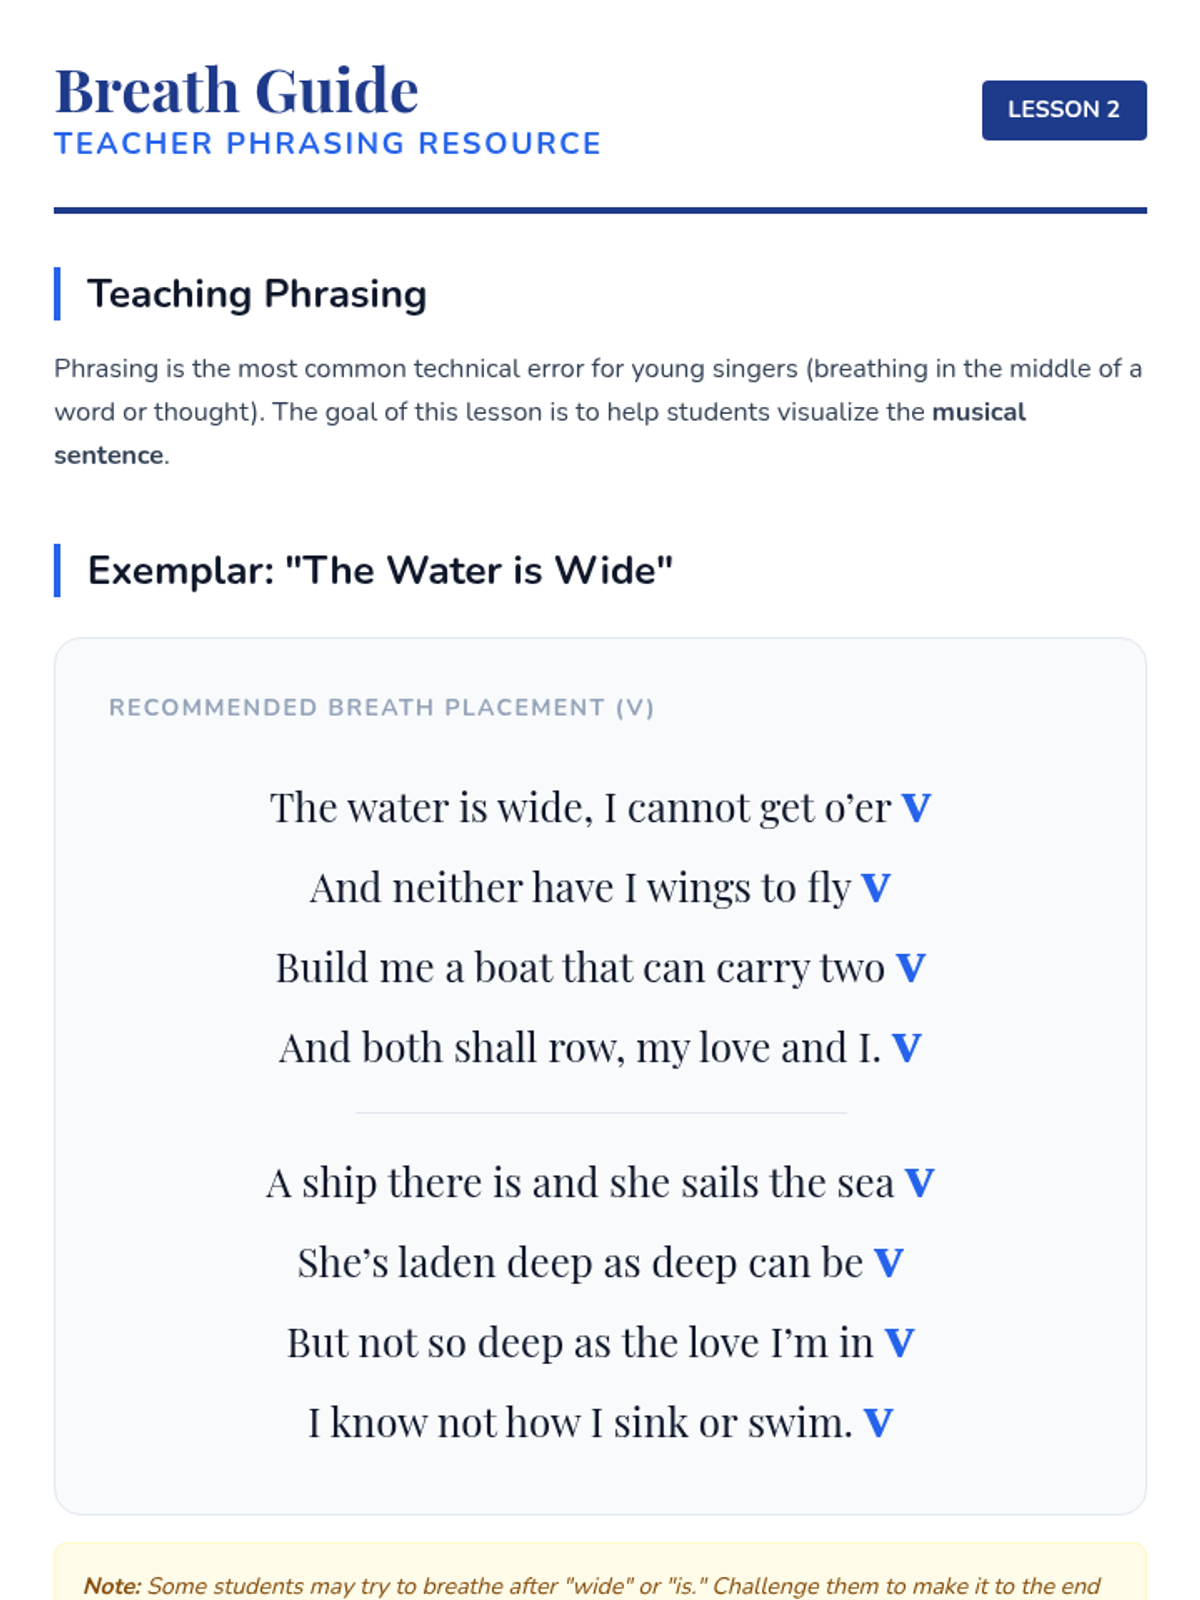Click breath mark after "deep can be"
This screenshot has width=1200, height=1600.
click(x=888, y=1263)
